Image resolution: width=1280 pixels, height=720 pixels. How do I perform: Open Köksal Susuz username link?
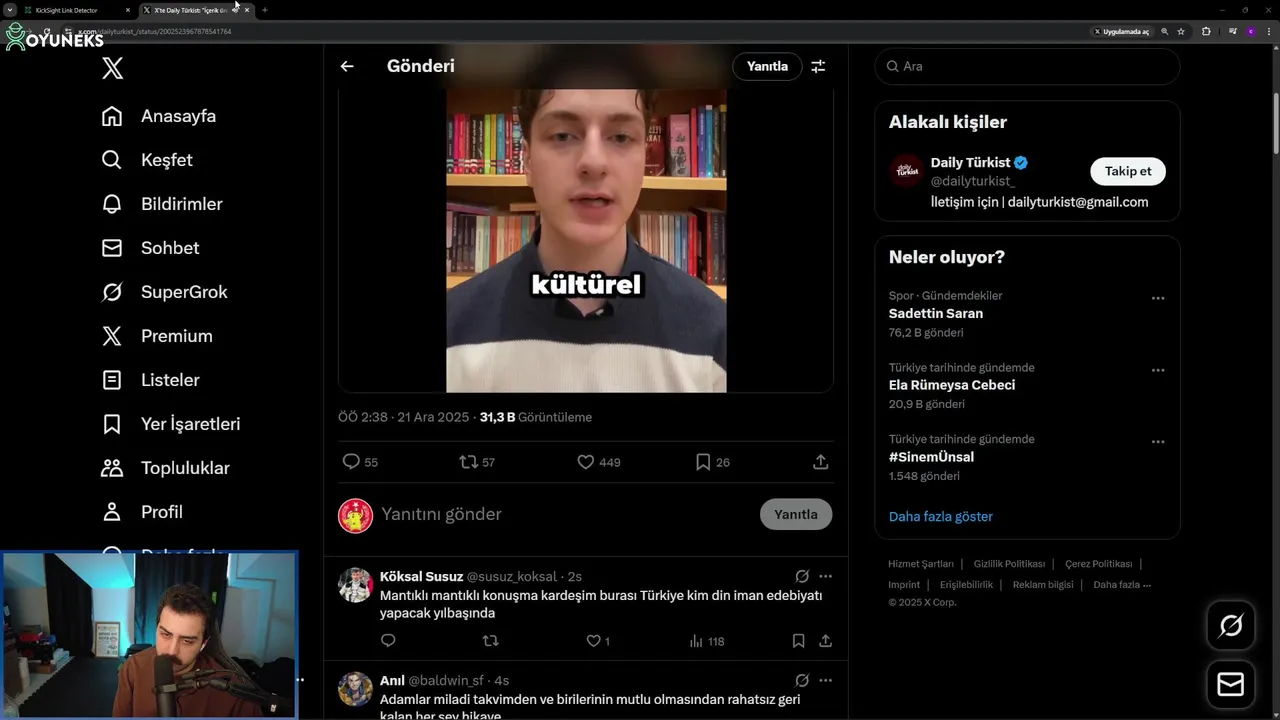[421, 576]
